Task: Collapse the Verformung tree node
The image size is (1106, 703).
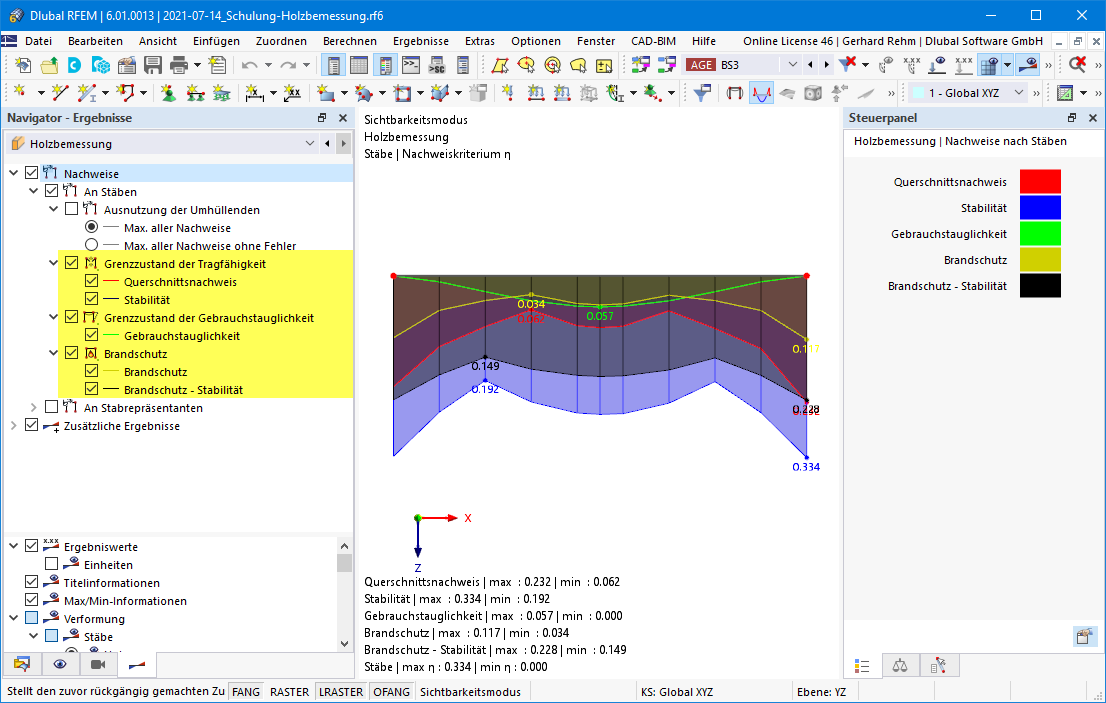Action: [x=13, y=618]
